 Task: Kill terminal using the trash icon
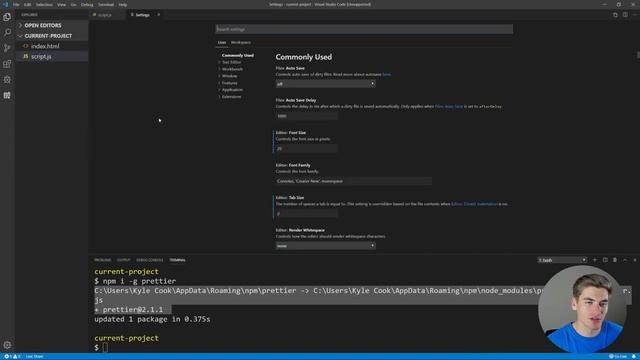click(x=615, y=260)
